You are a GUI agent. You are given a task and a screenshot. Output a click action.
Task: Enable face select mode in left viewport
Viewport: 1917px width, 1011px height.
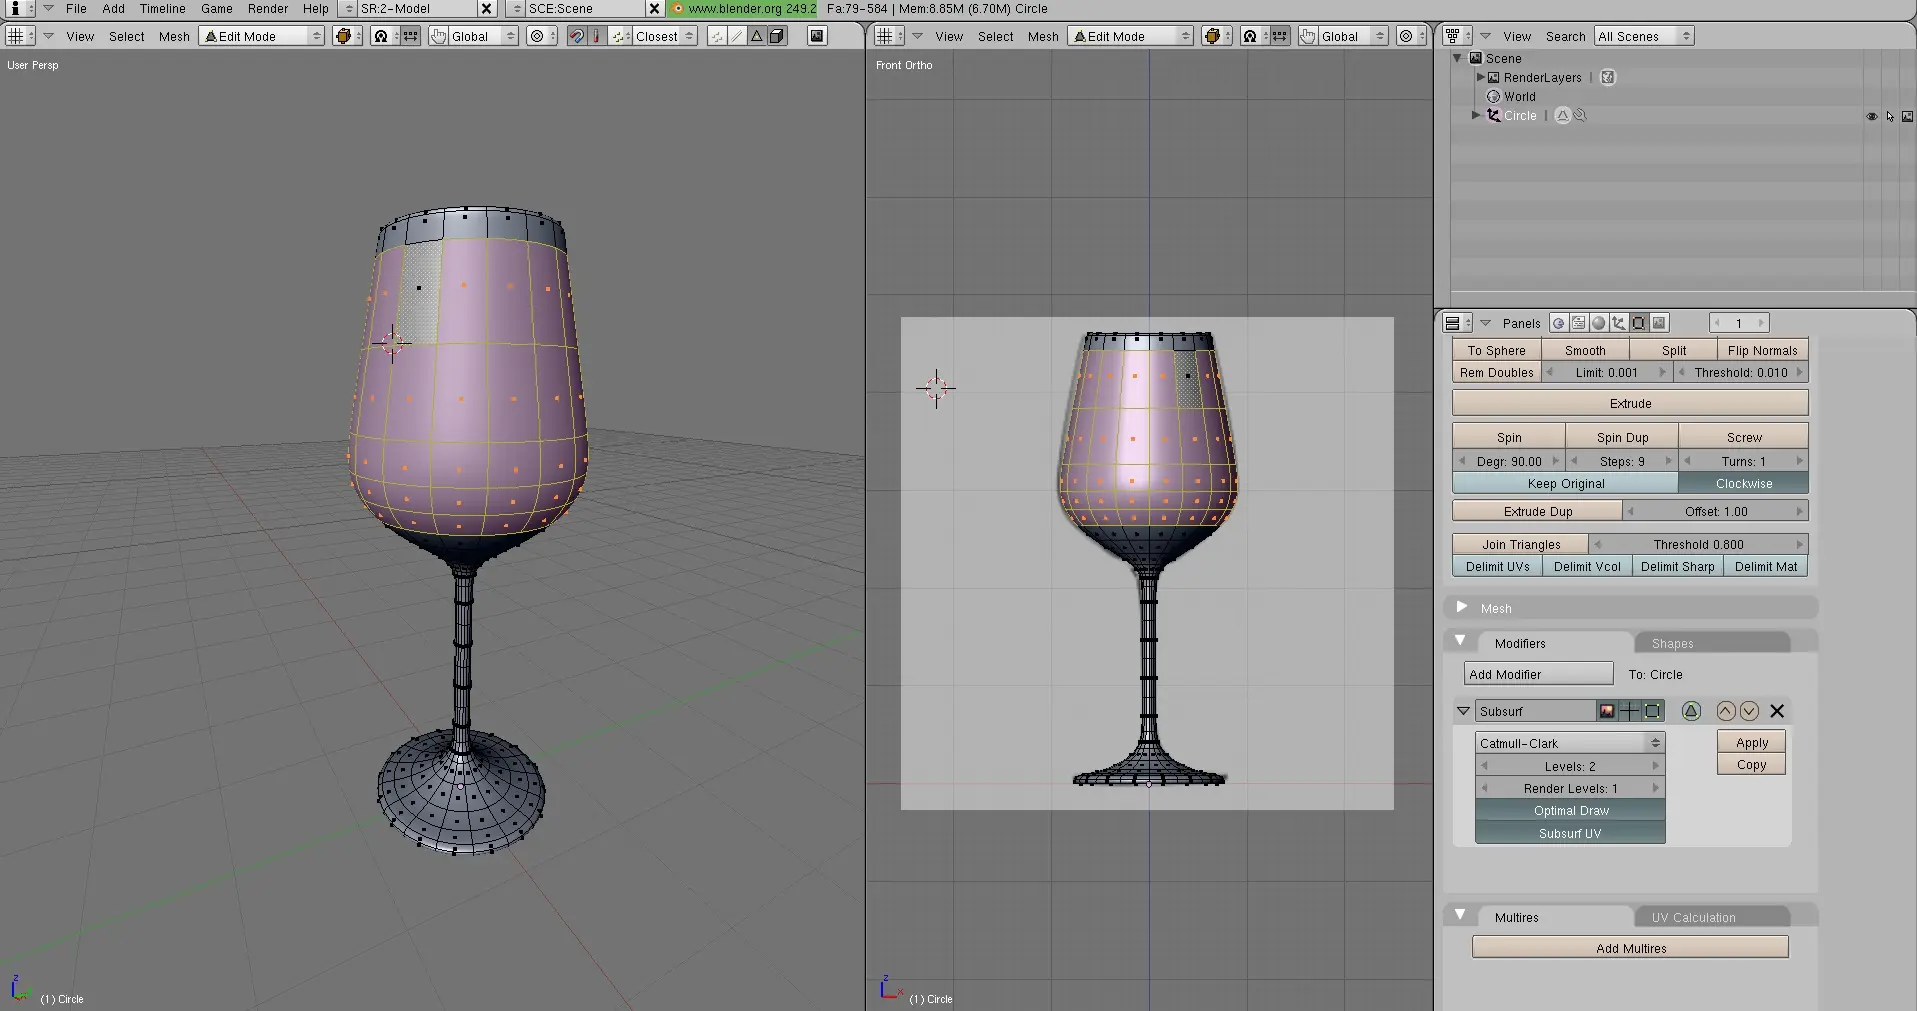[757, 36]
